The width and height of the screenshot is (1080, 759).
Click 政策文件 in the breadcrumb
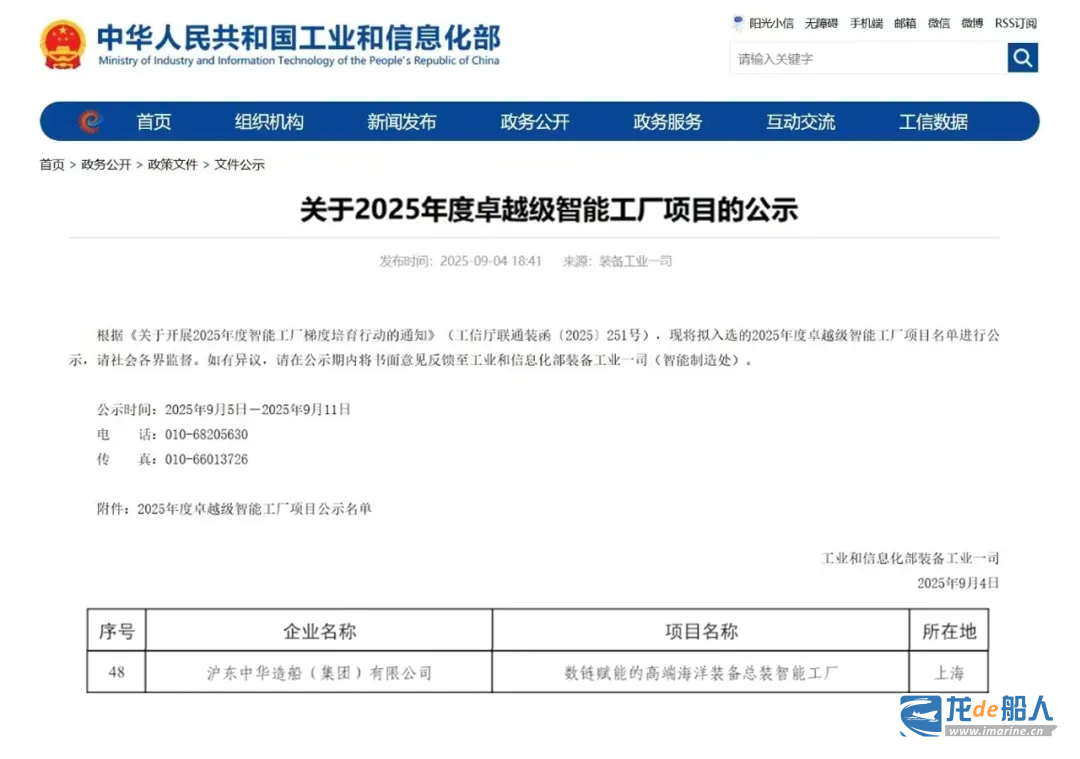point(173,165)
